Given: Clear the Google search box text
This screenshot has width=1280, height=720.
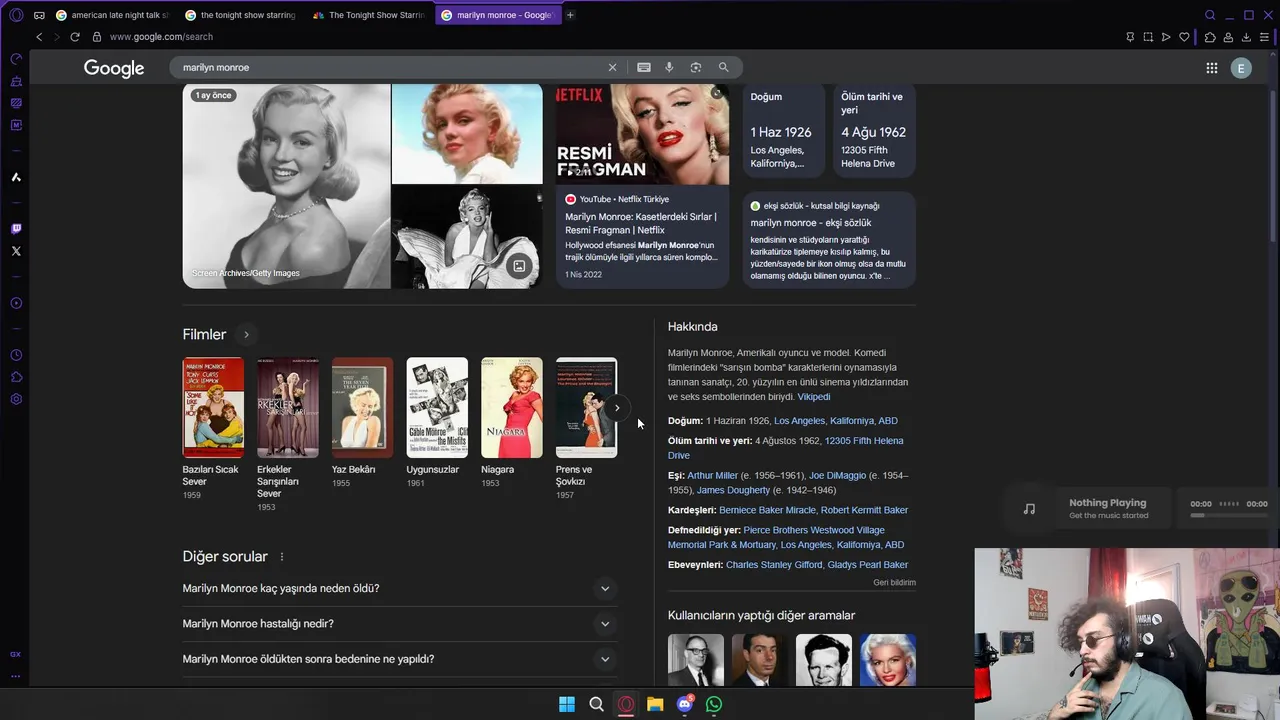Looking at the screenshot, I should 612,67.
